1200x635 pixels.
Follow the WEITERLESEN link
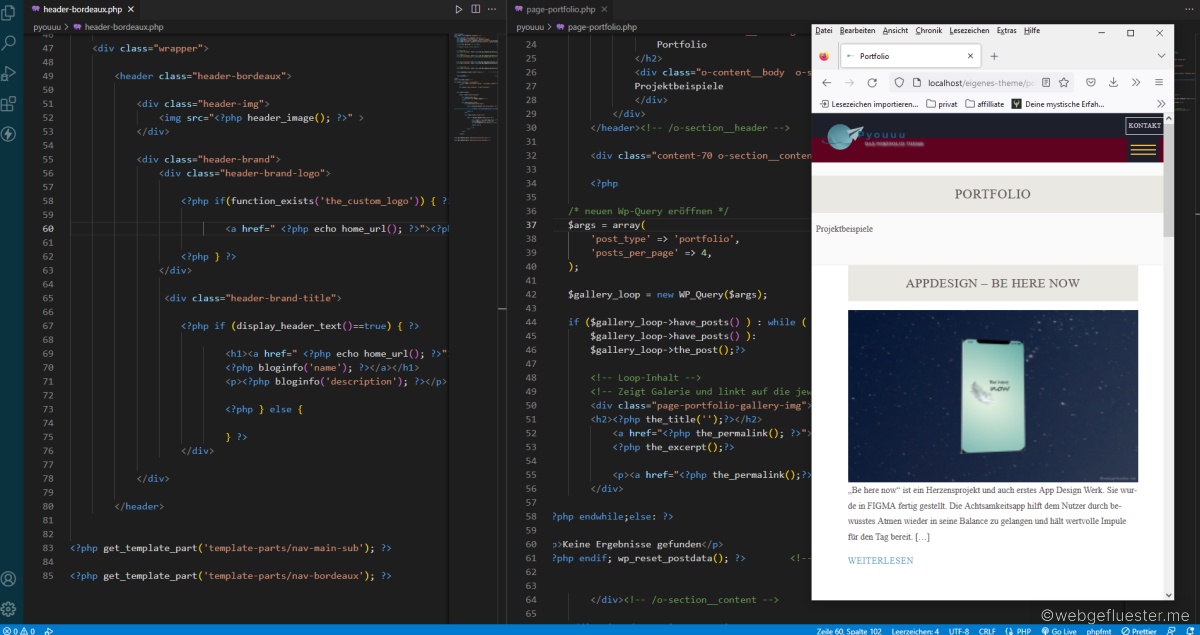(x=880, y=561)
